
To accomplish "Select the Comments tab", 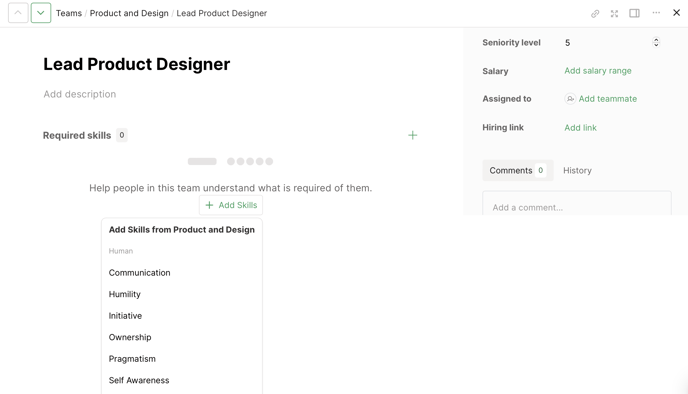I will pos(518,170).
